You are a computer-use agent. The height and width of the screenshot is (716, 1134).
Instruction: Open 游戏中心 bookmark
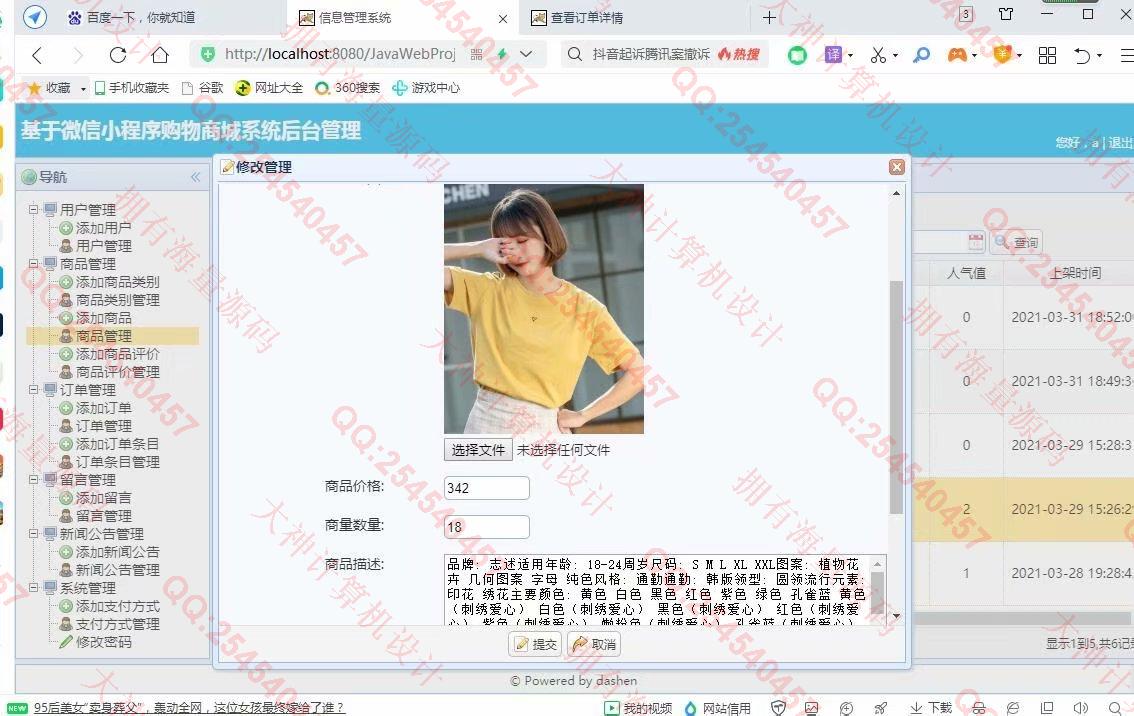[x=426, y=88]
